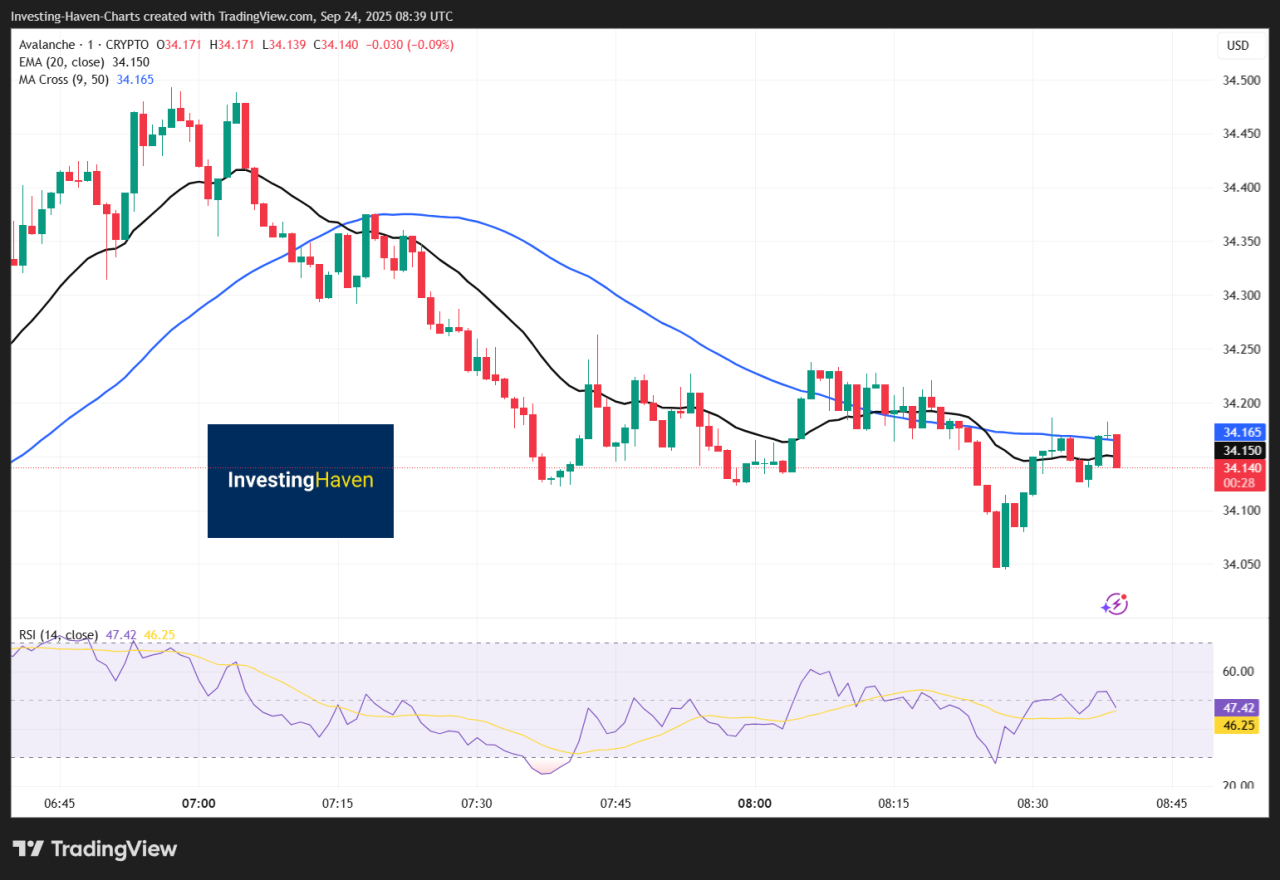
Task: Click the InvestingHaven logo watermark
Action: [300, 480]
